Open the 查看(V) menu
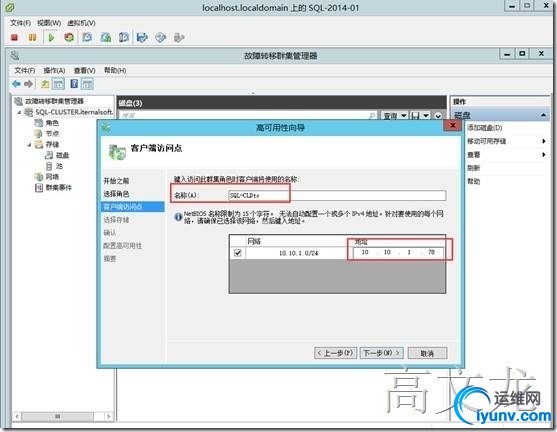This screenshot has width=557, height=432. coord(85,70)
